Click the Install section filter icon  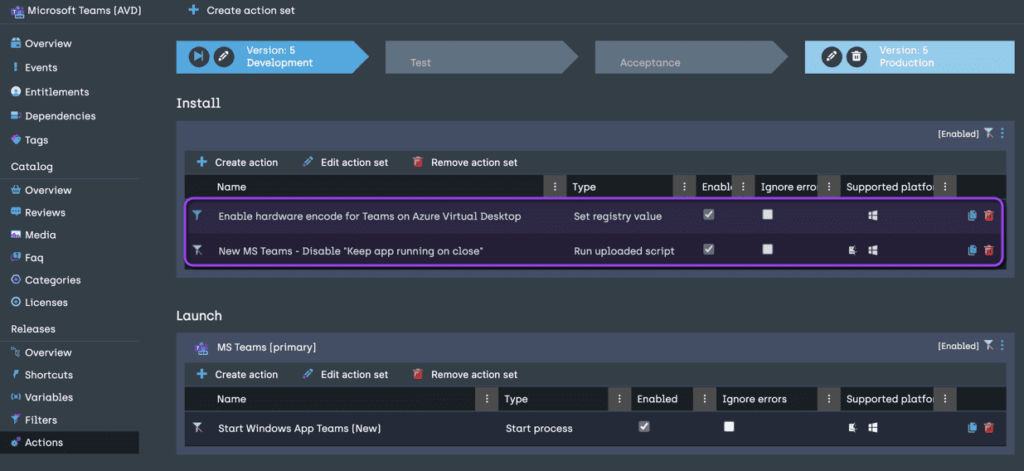[988, 133]
